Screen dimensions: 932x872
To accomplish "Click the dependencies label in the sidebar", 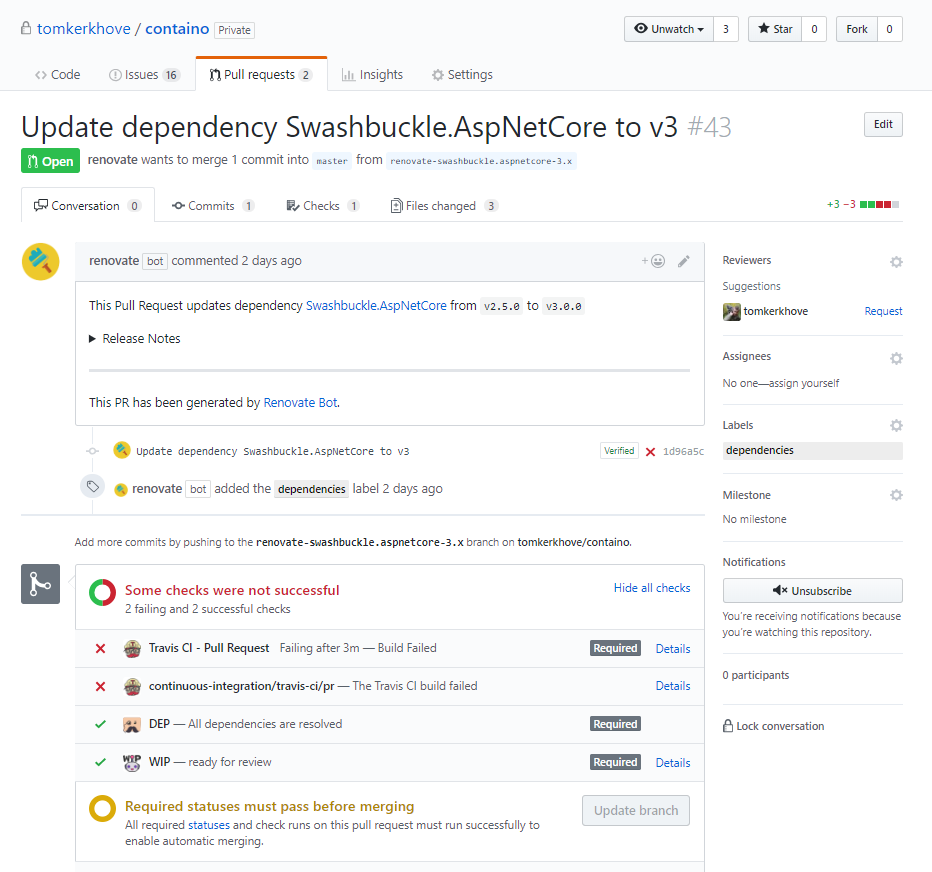I will [813, 451].
